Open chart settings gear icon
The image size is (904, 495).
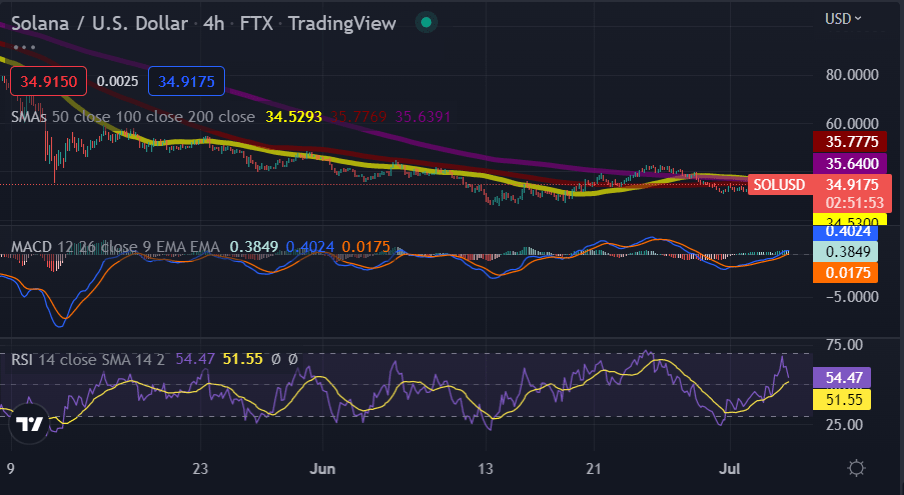point(856,468)
